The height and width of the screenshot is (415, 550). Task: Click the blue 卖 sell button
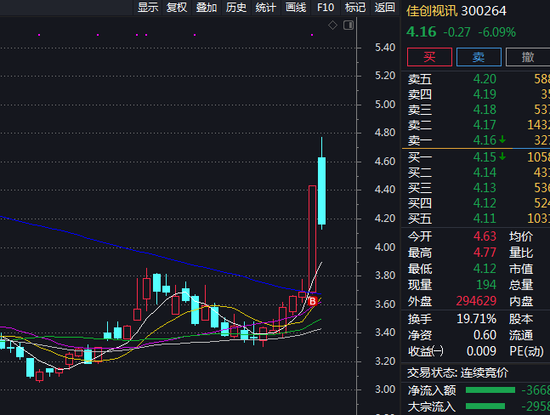(x=479, y=57)
